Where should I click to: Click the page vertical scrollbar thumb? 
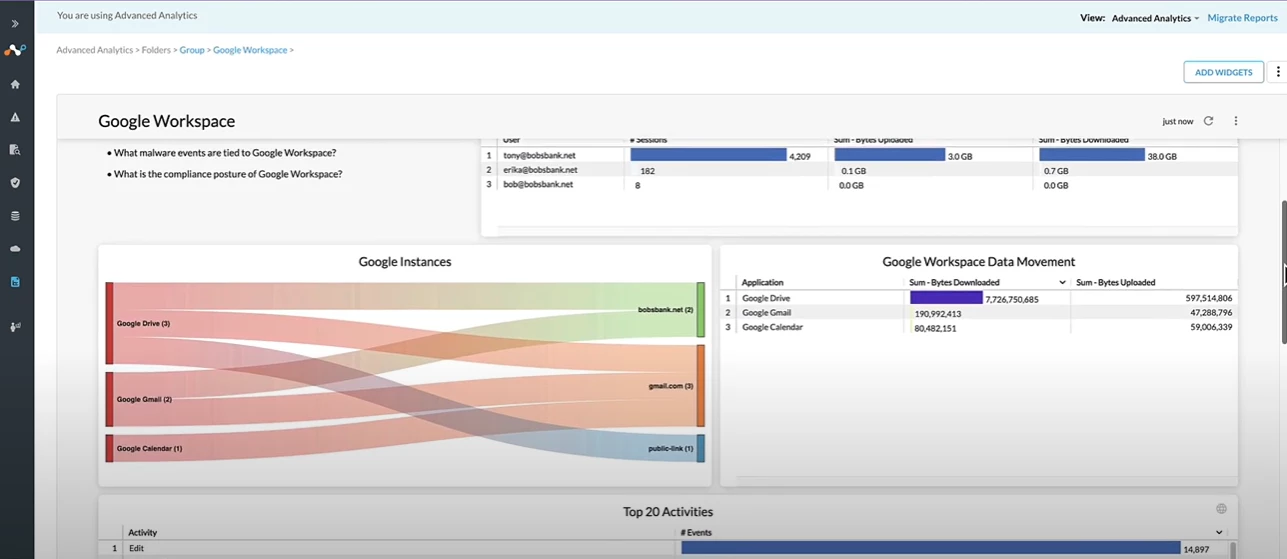tap(1284, 272)
